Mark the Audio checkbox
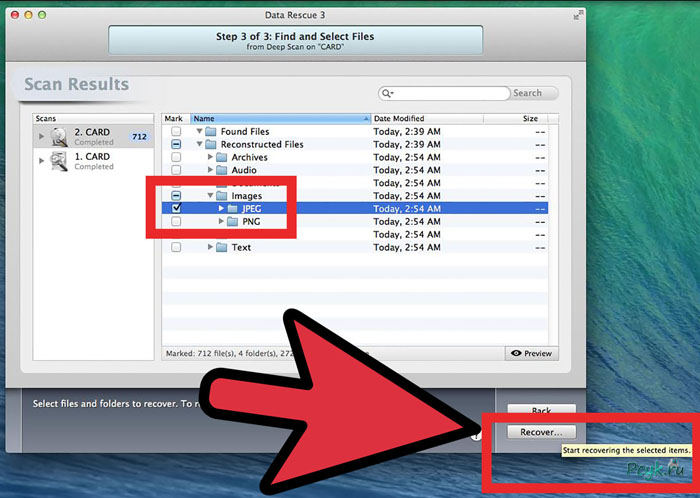This screenshot has width=700, height=498. (x=176, y=170)
